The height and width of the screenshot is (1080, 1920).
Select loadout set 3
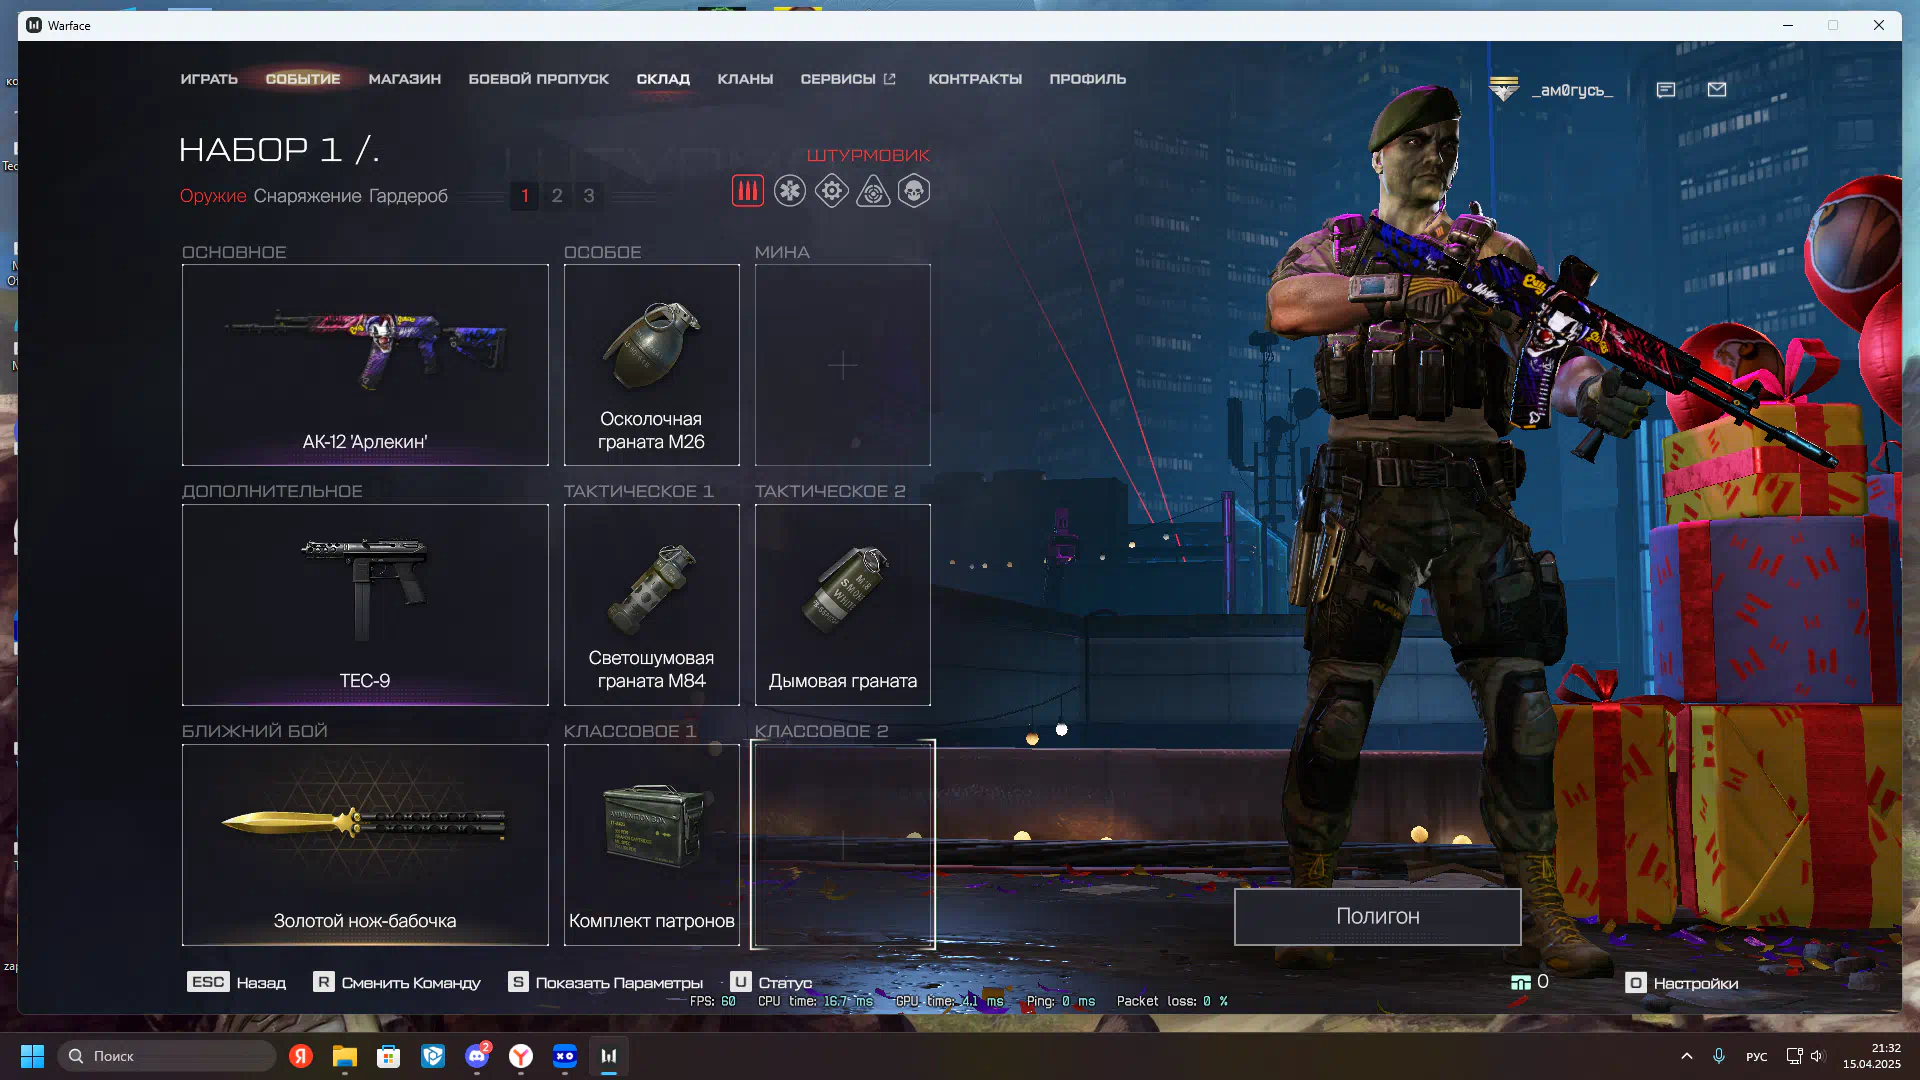point(589,196)
